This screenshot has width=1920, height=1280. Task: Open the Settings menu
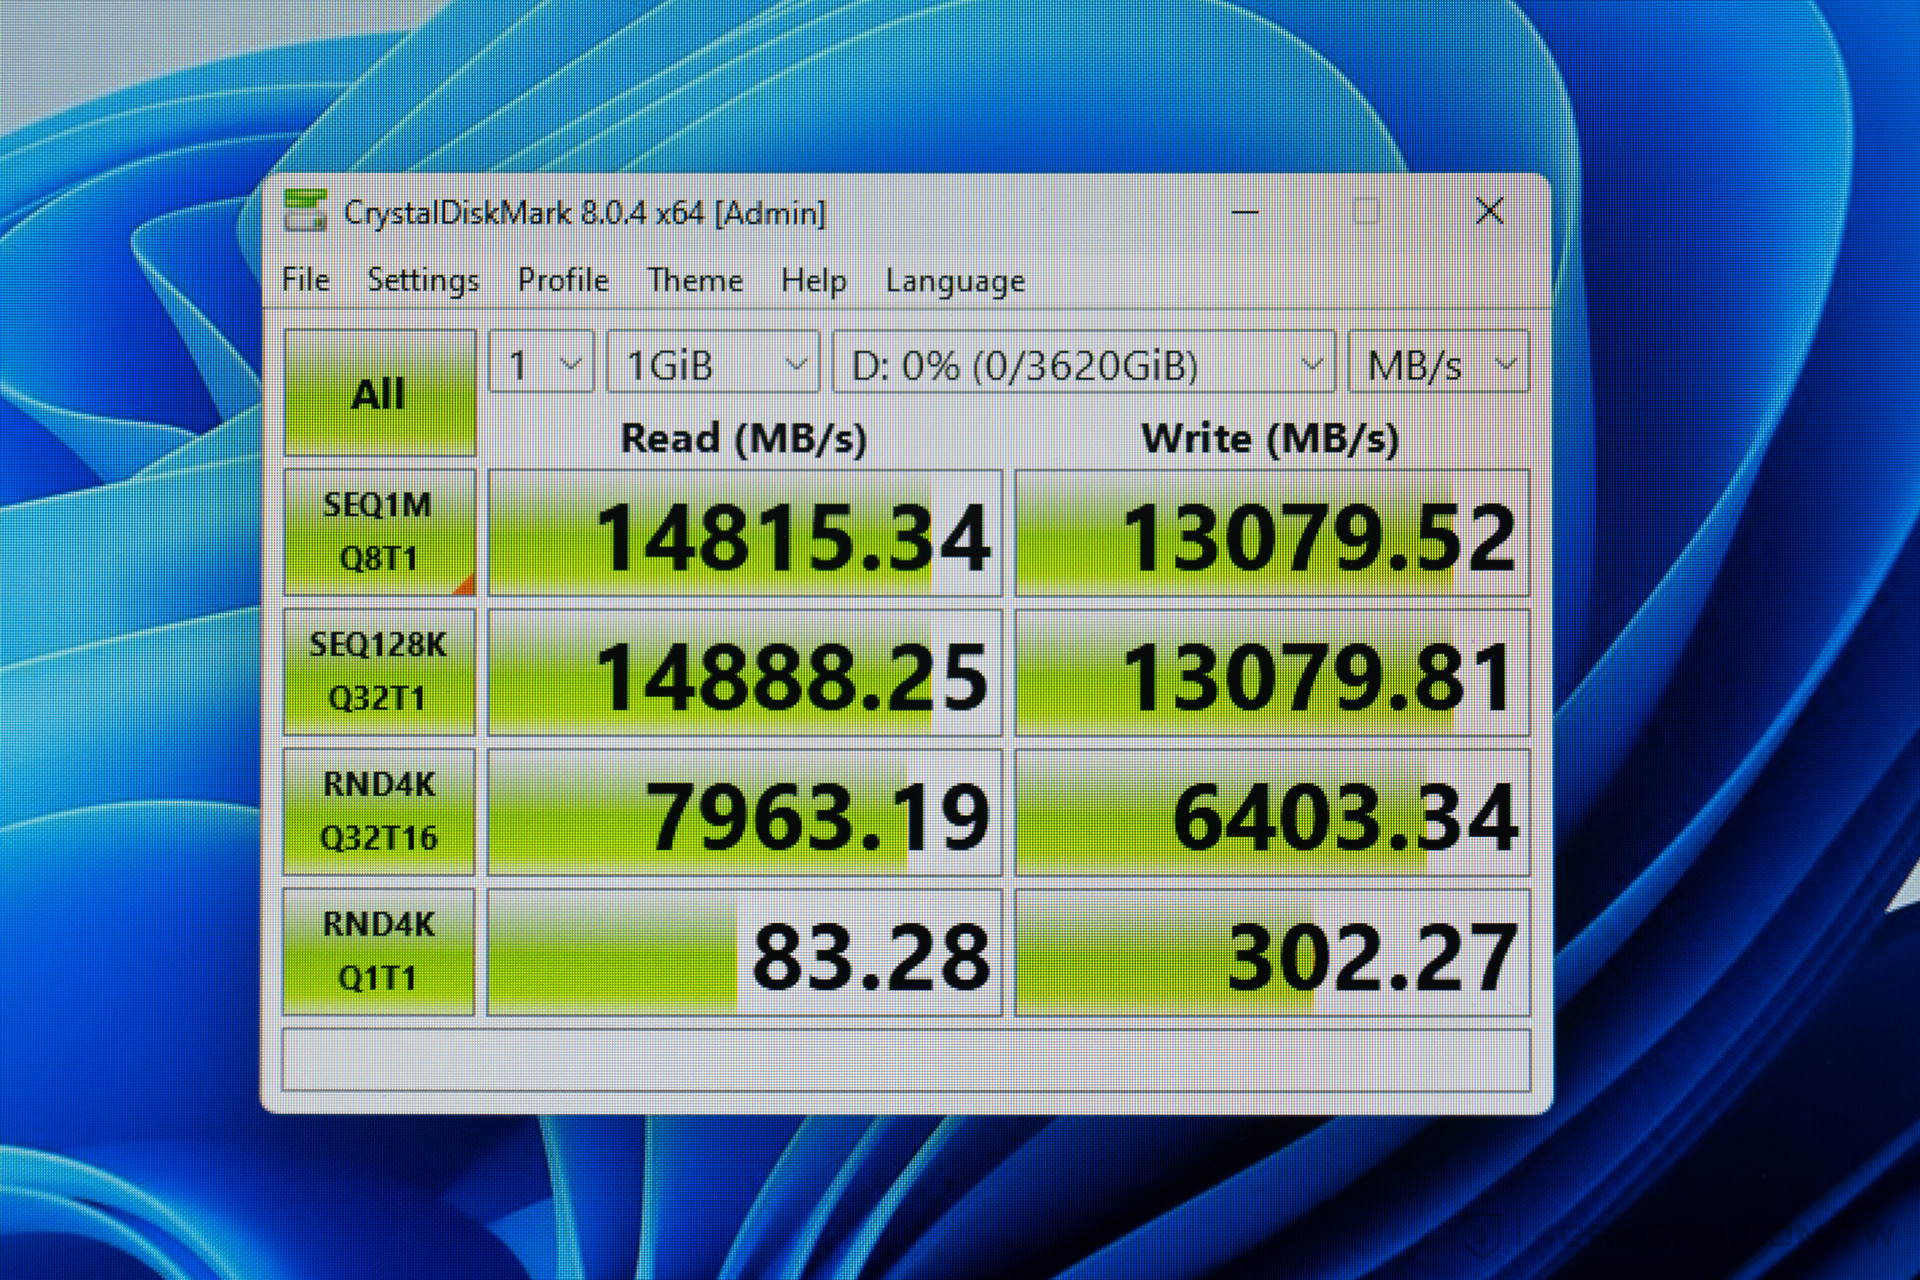(x=423, y=280)
